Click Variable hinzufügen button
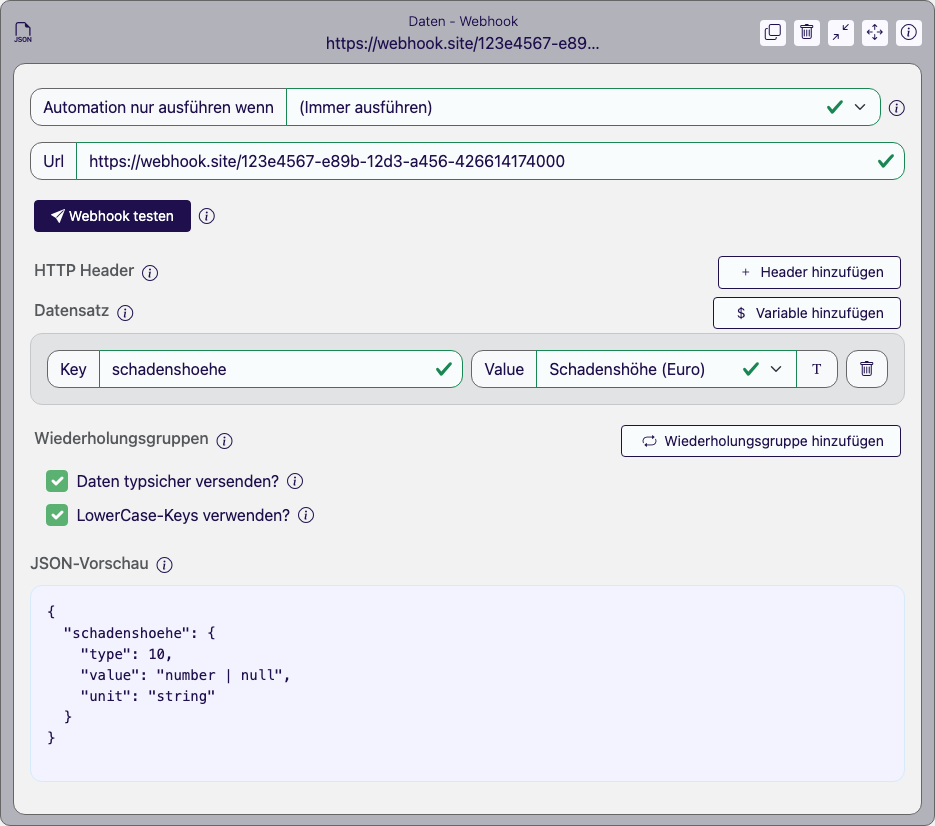935x826 pixels. coord(807,313)
